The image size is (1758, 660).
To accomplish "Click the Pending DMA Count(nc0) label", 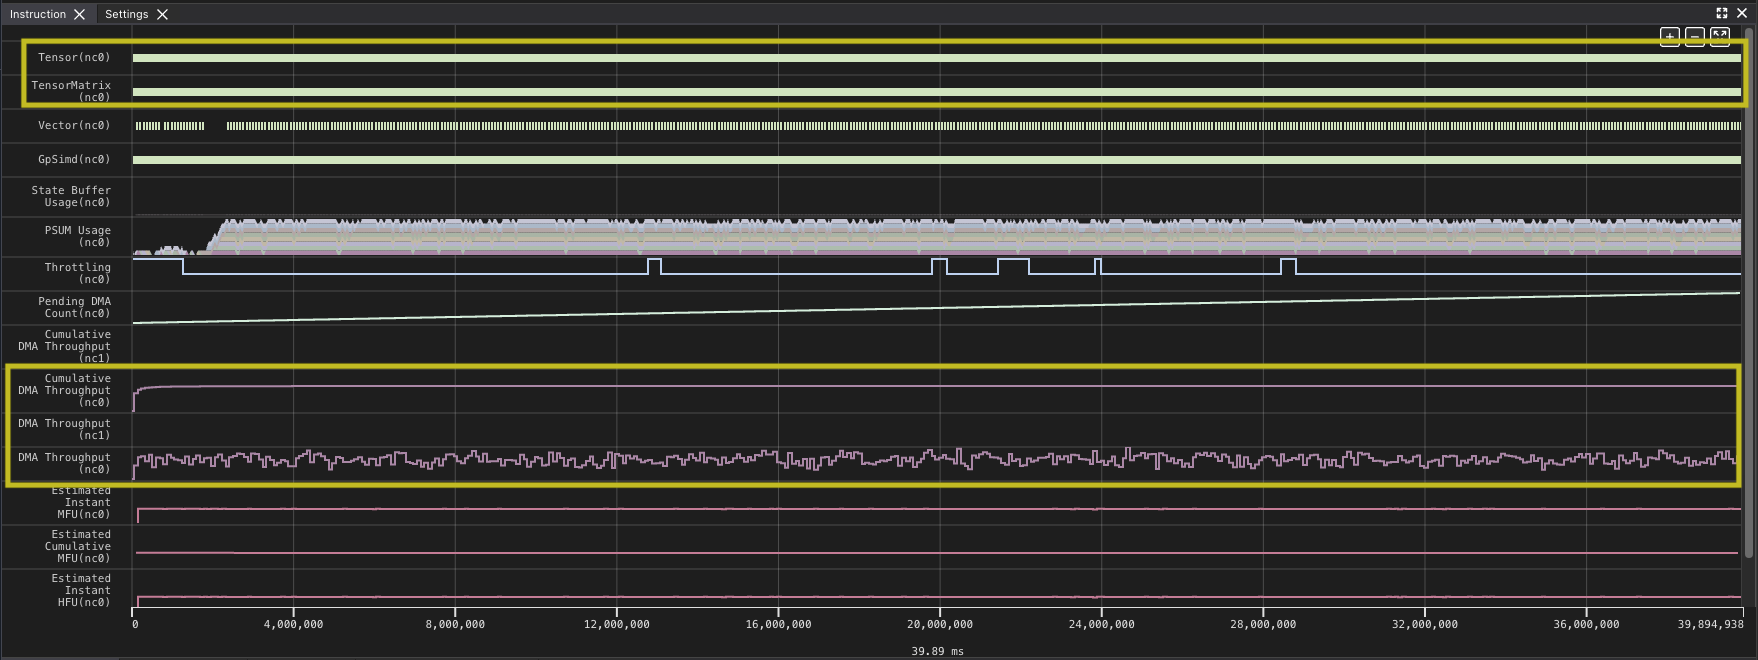I will point(74,307).
